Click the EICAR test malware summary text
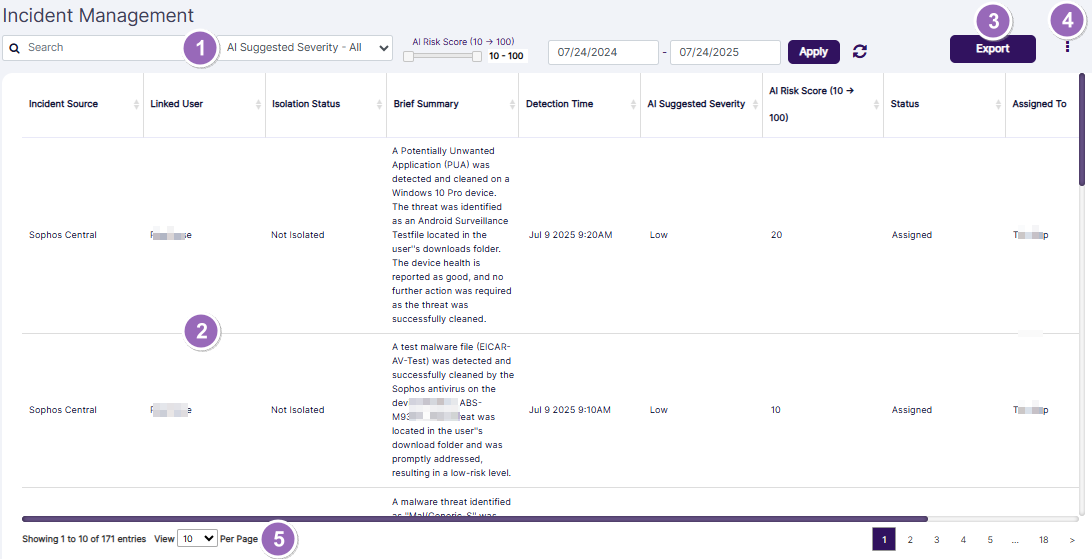The width and height of the screenshot is (1092, 559). (x=453, y=410)
